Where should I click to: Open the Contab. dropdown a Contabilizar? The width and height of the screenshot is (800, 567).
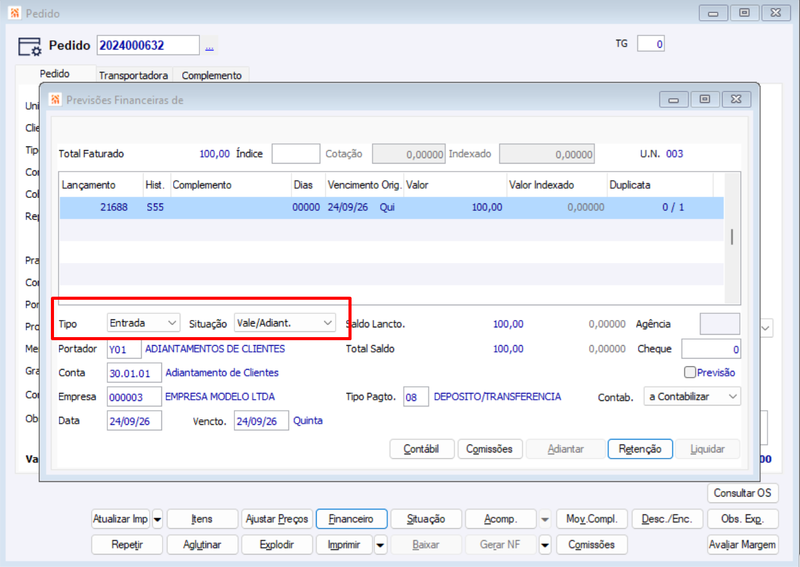click(x=692, y=397)
